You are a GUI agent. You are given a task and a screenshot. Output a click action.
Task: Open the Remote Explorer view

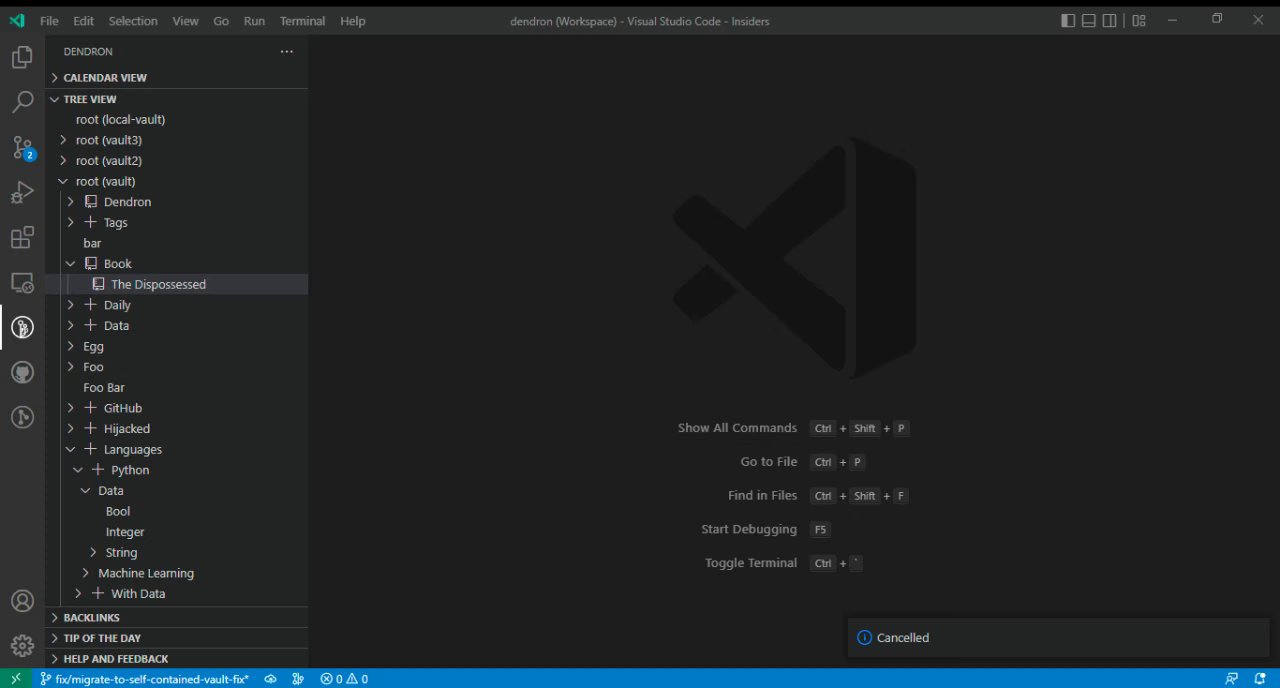[22, 283]
